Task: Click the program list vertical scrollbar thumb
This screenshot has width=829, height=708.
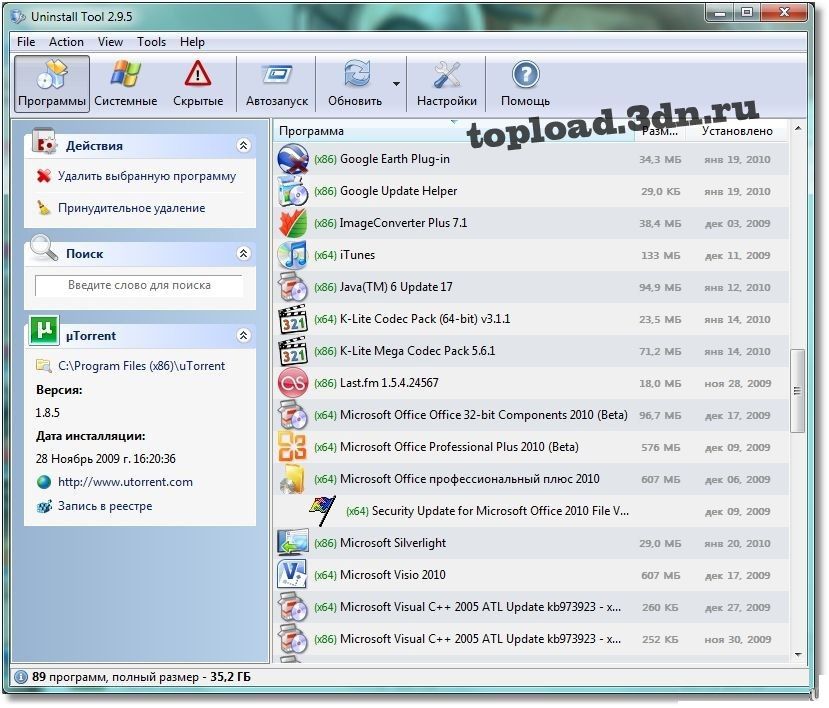Action: click(x=797, y=390)
